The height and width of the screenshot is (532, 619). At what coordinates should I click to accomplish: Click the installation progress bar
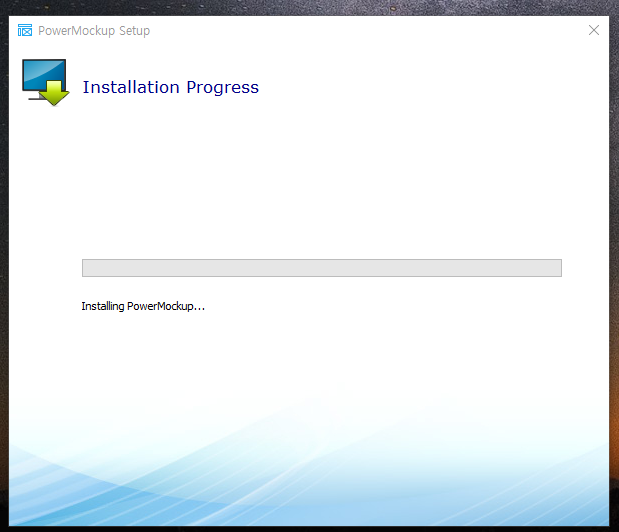(x=322, y=268)
